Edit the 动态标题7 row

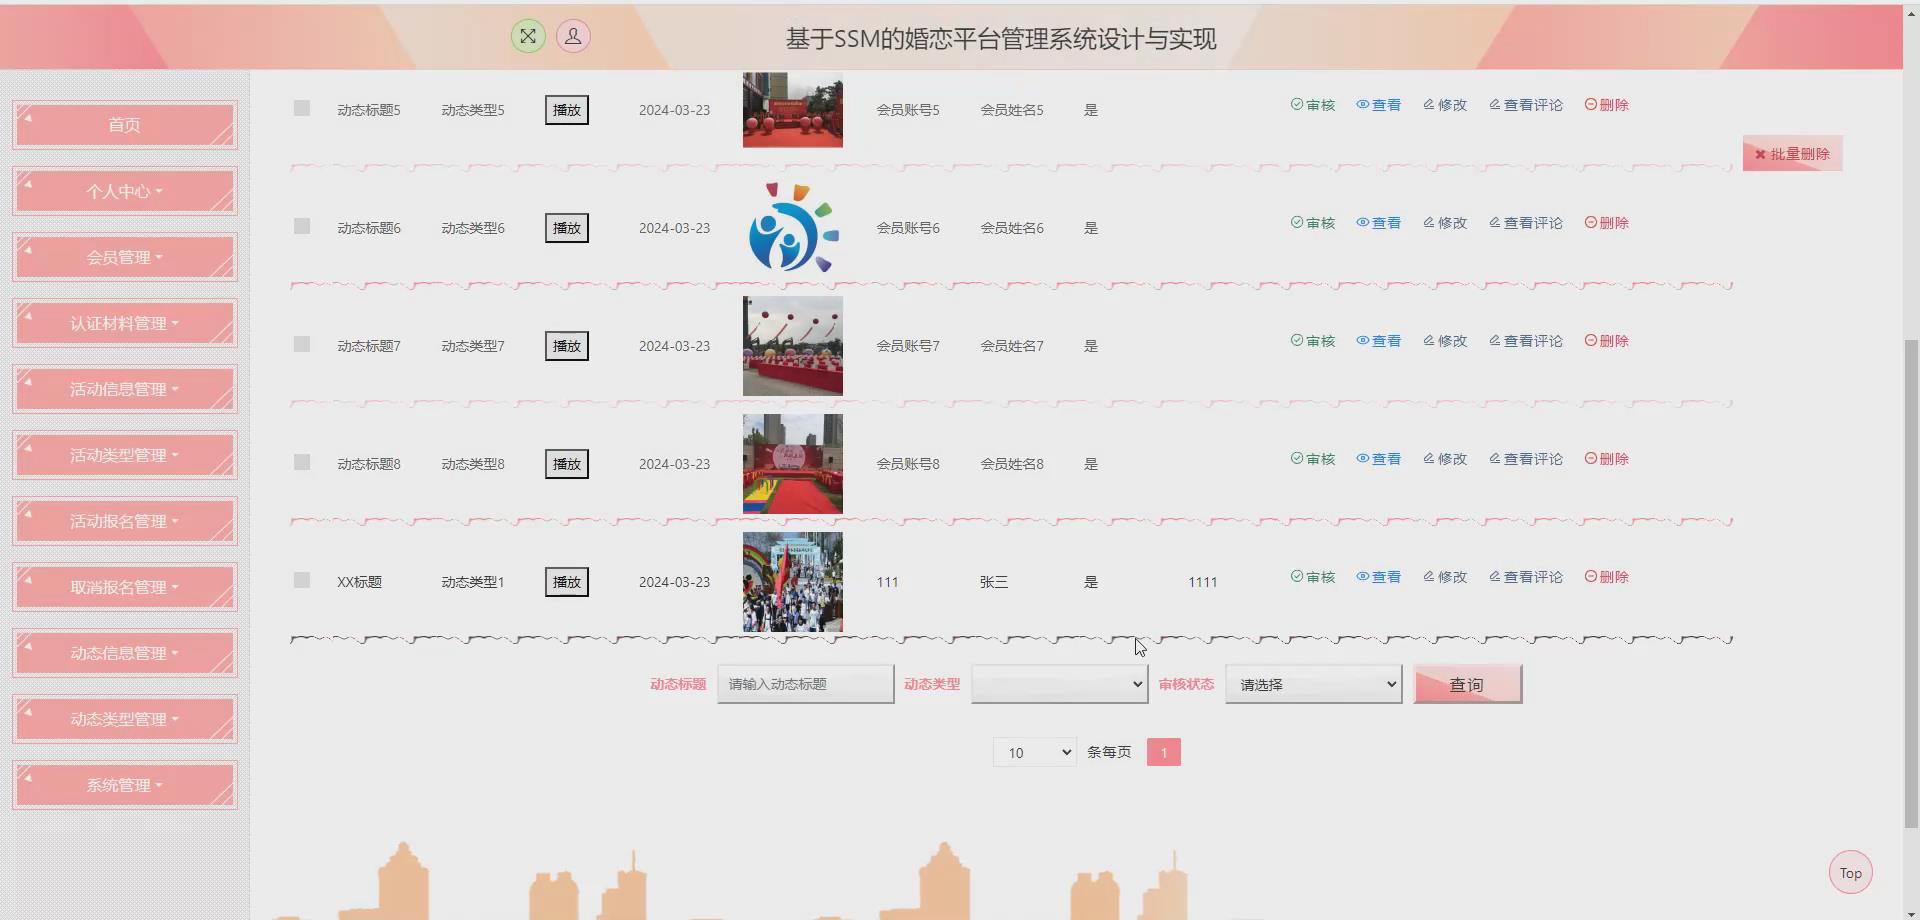point(1445,341)
